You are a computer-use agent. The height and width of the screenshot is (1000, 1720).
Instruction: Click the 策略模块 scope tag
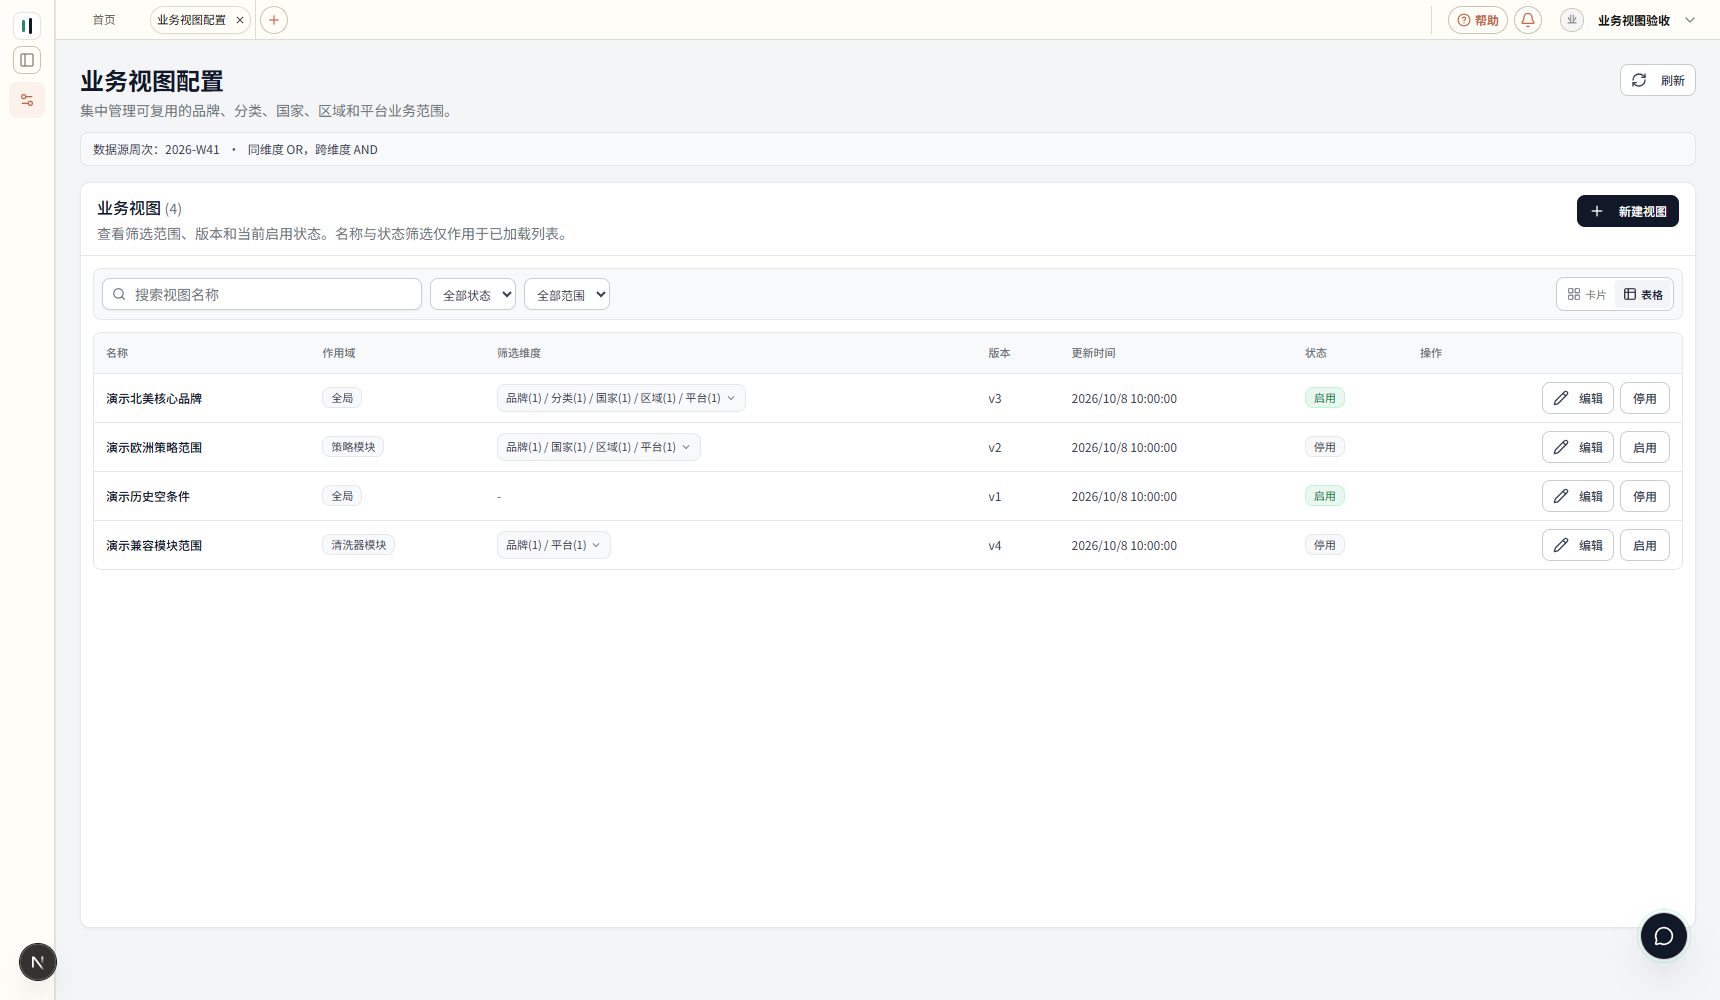[x=353, y=447]
